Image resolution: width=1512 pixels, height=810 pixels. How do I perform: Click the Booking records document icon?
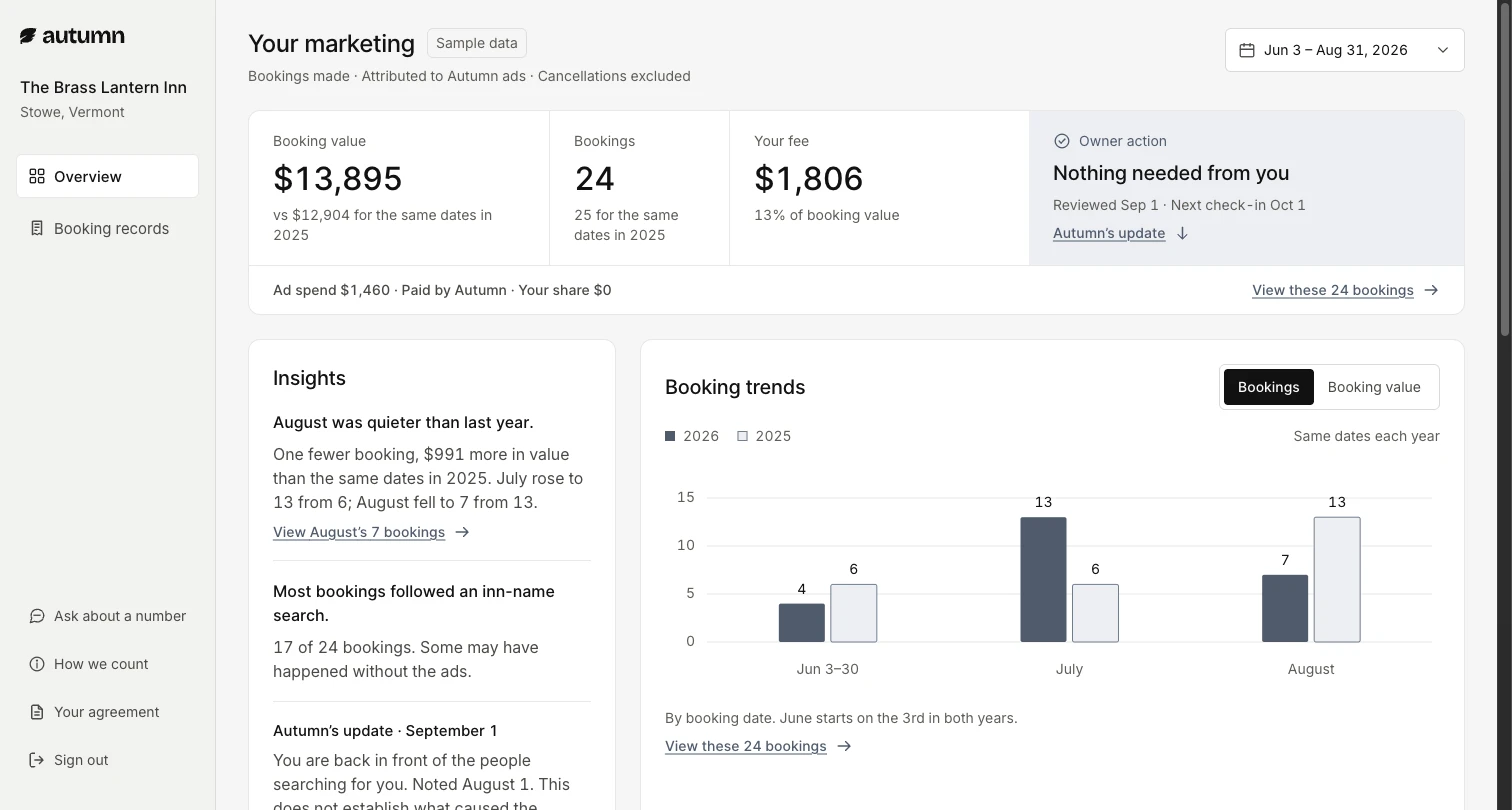tap(37, 228)
